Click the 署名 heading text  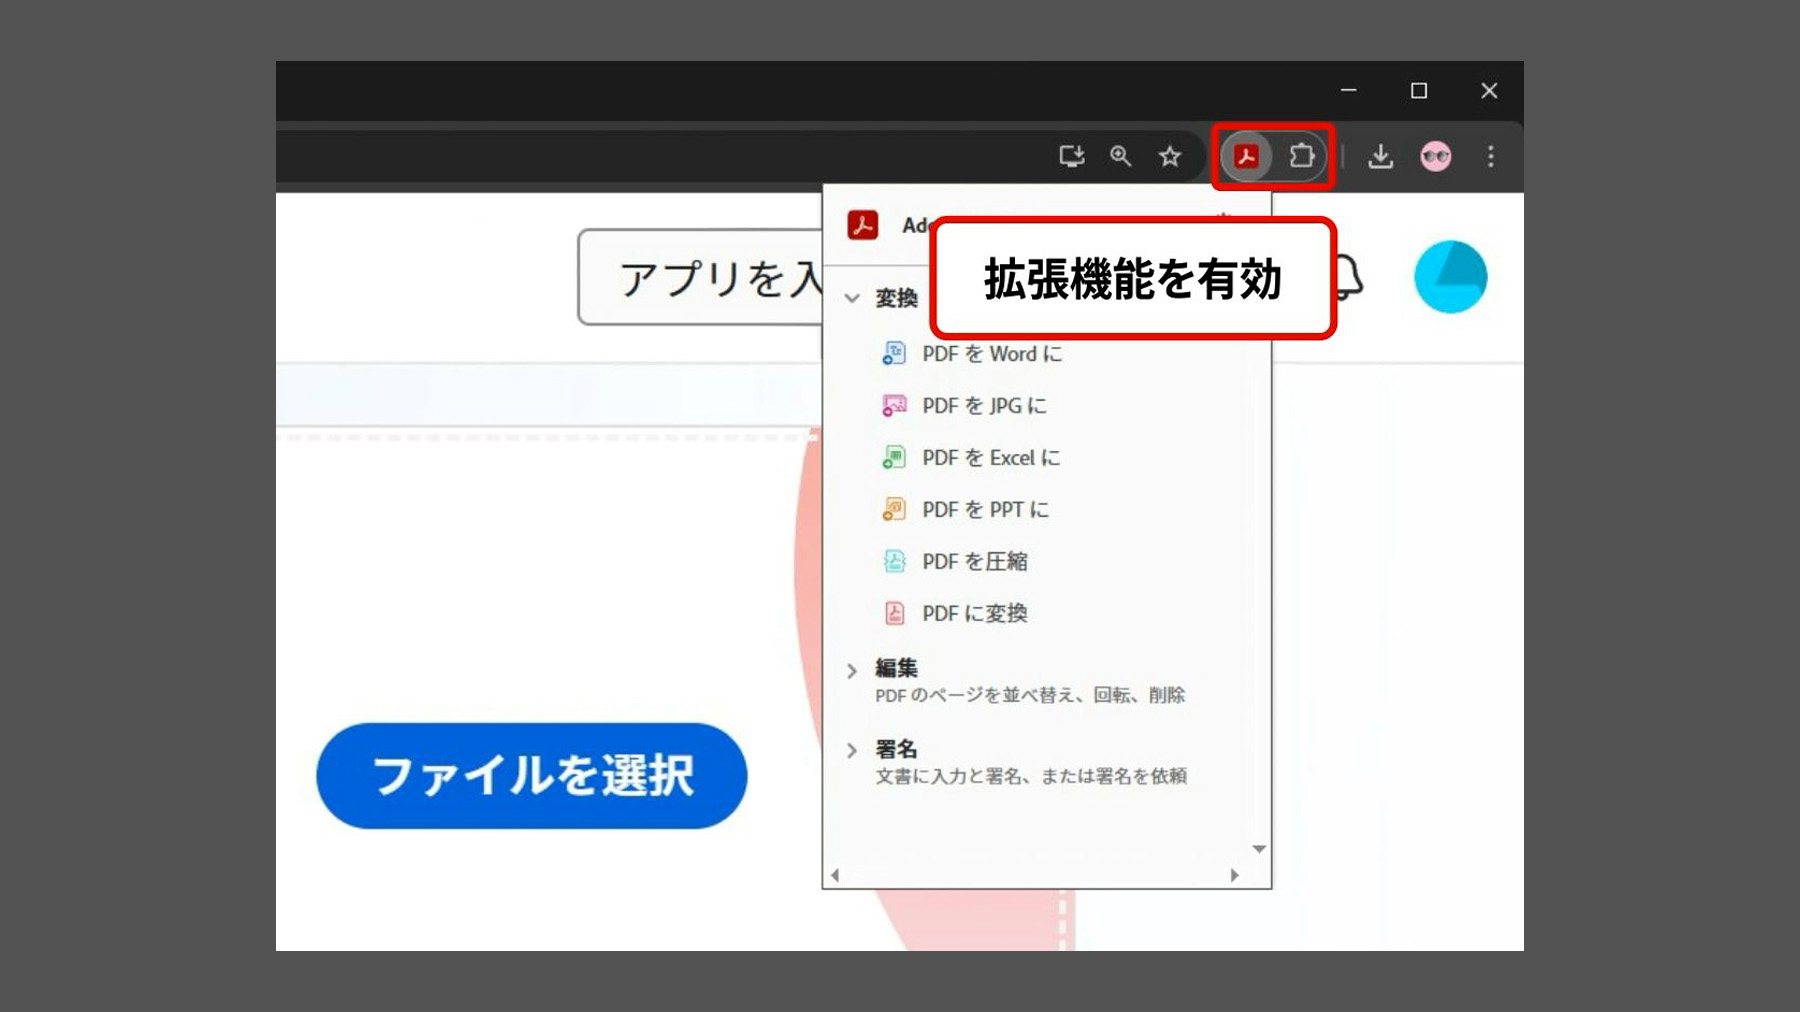896,749
